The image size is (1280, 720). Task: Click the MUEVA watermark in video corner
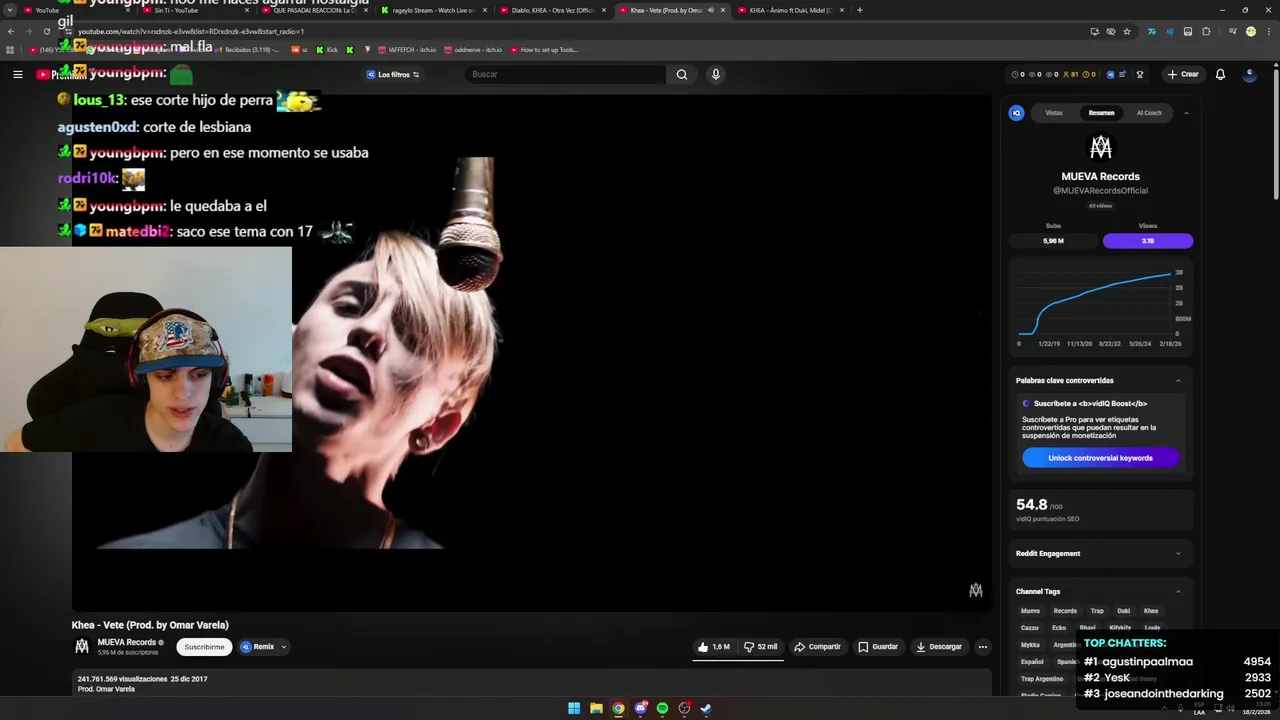[x=976, y=590]
